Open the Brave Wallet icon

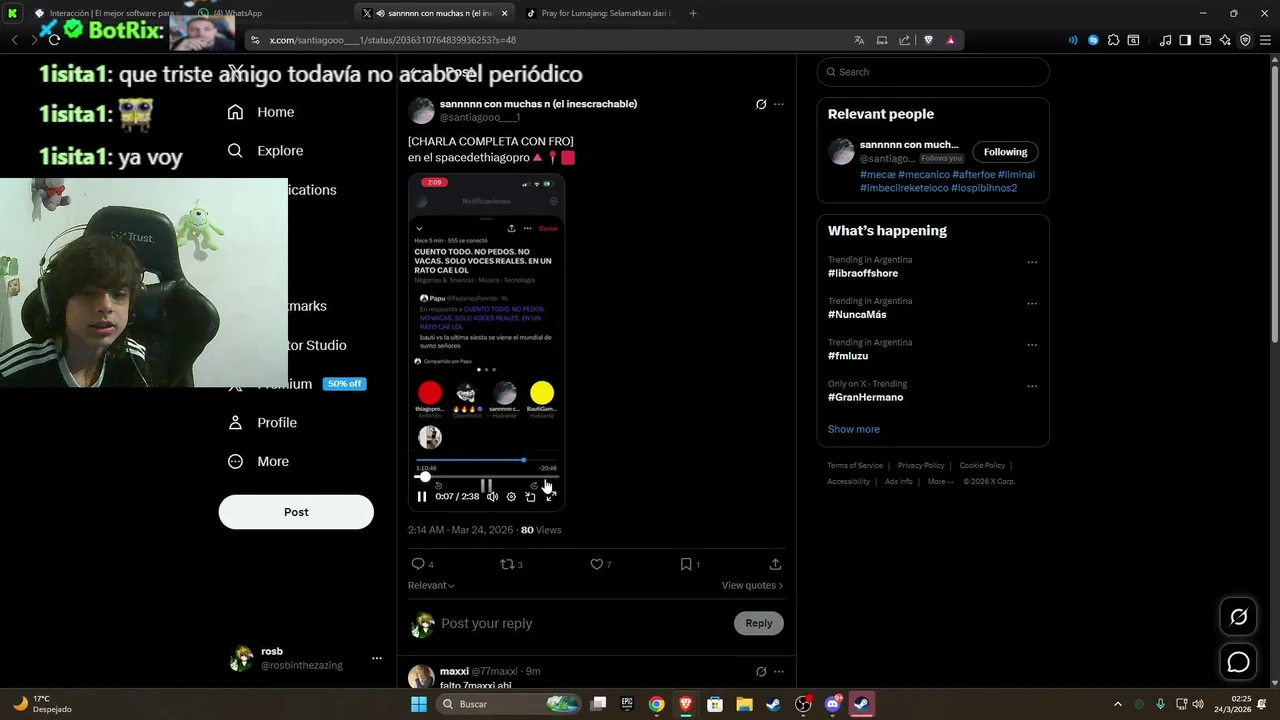pos(1205,40)
